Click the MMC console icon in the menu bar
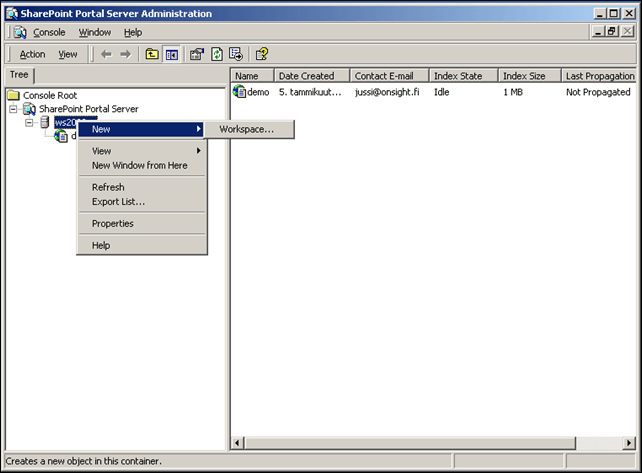 20,32
